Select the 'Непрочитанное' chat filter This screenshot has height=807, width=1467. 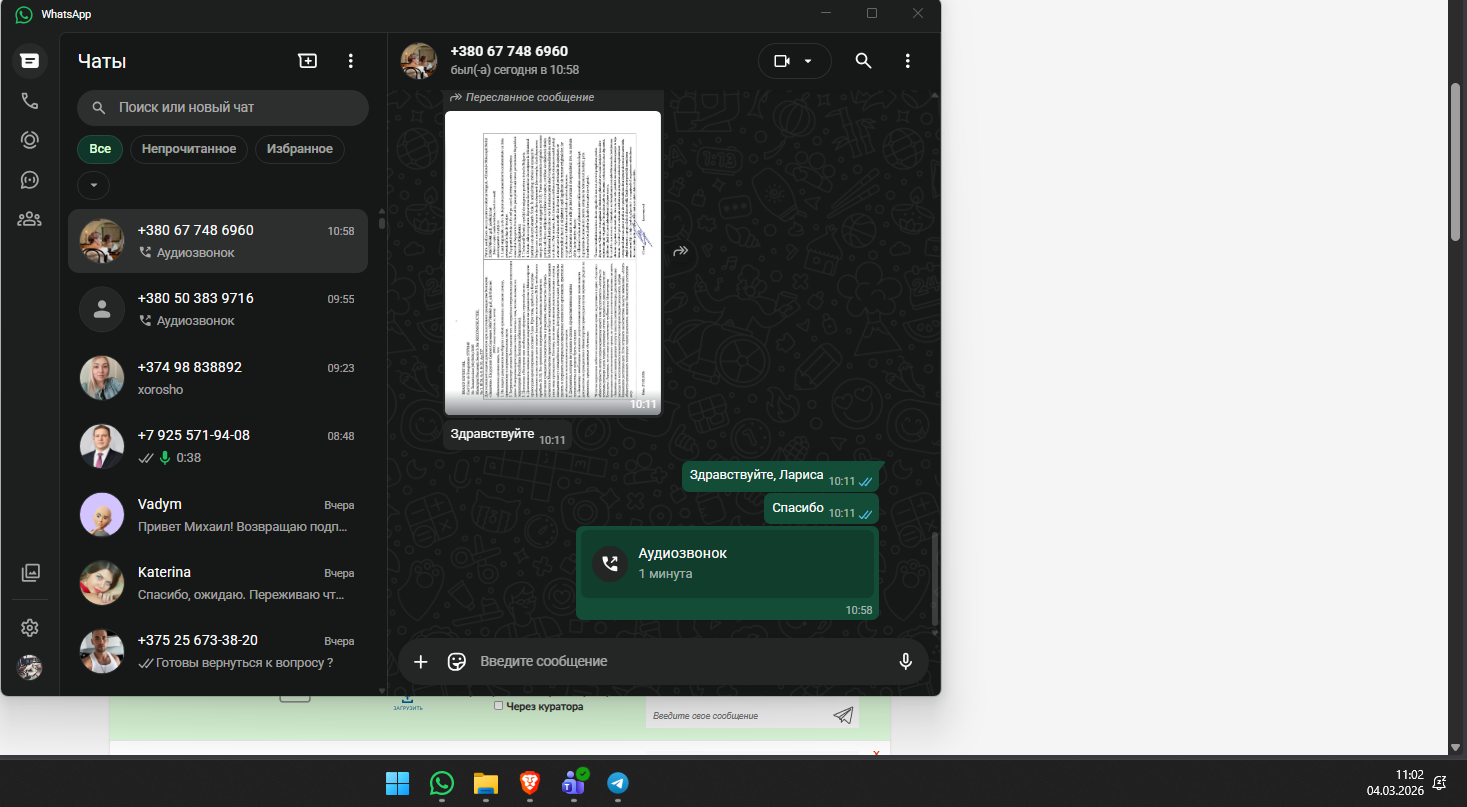[x=189, y=149]
